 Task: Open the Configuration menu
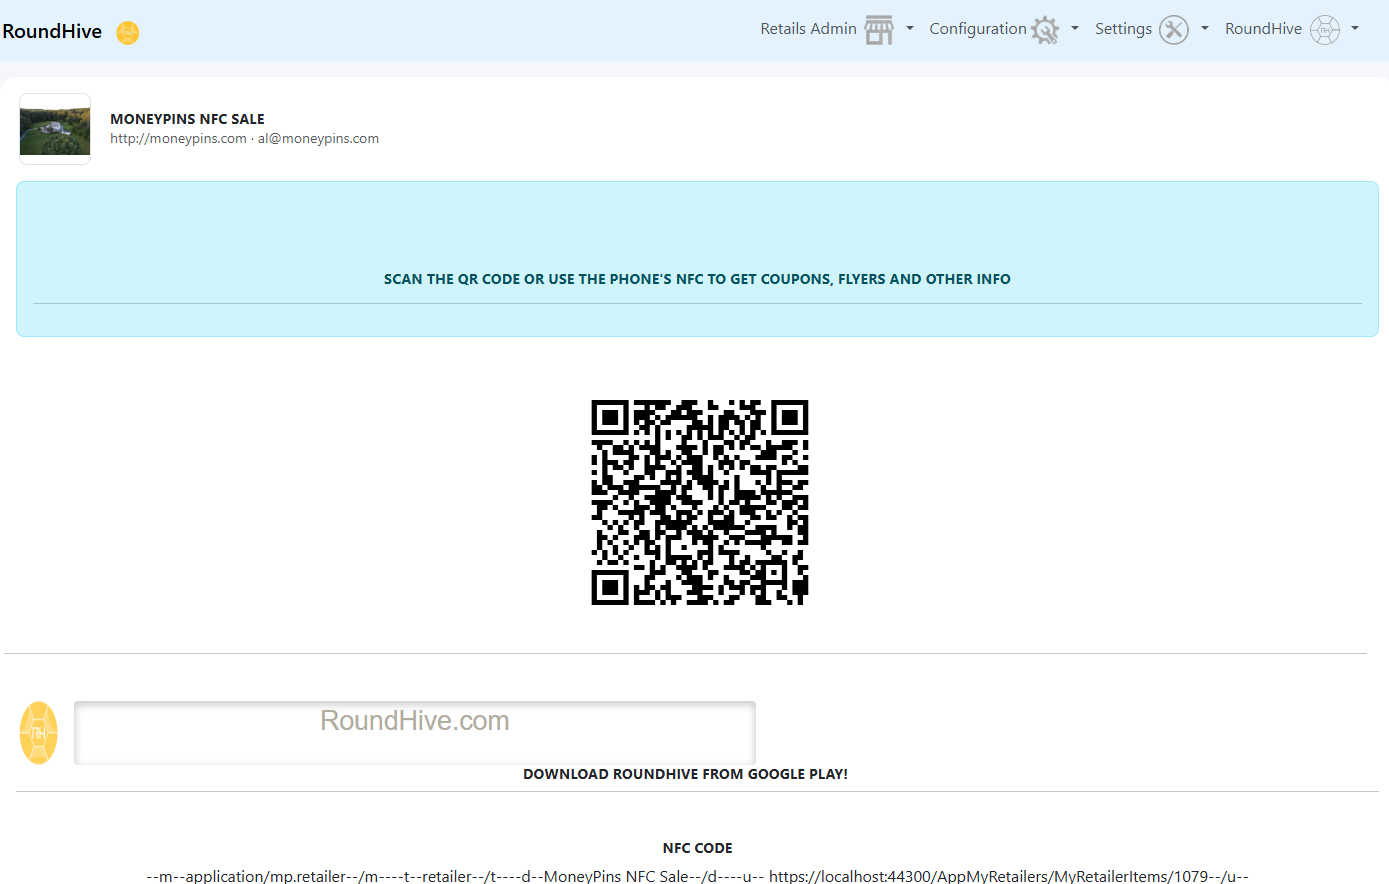(1004, 30)
